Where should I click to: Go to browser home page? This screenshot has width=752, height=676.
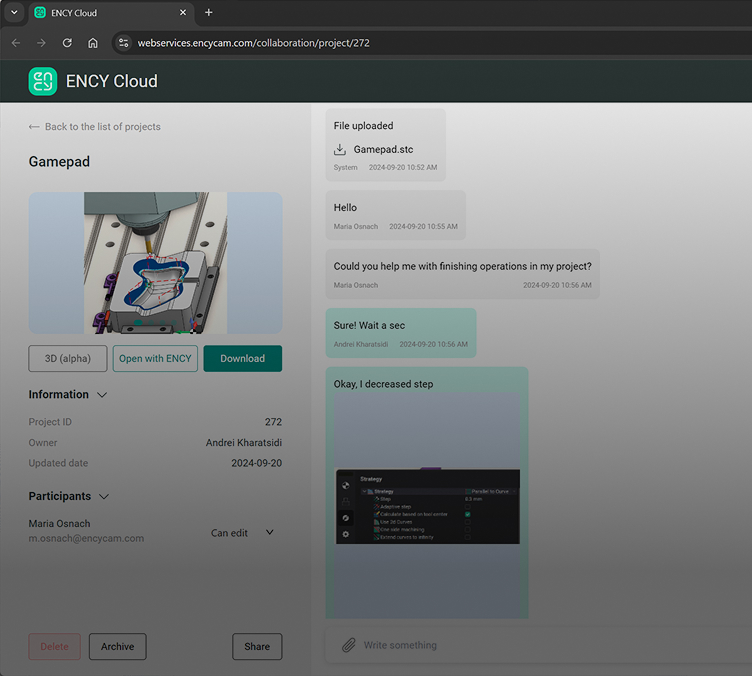pos(93,43)
